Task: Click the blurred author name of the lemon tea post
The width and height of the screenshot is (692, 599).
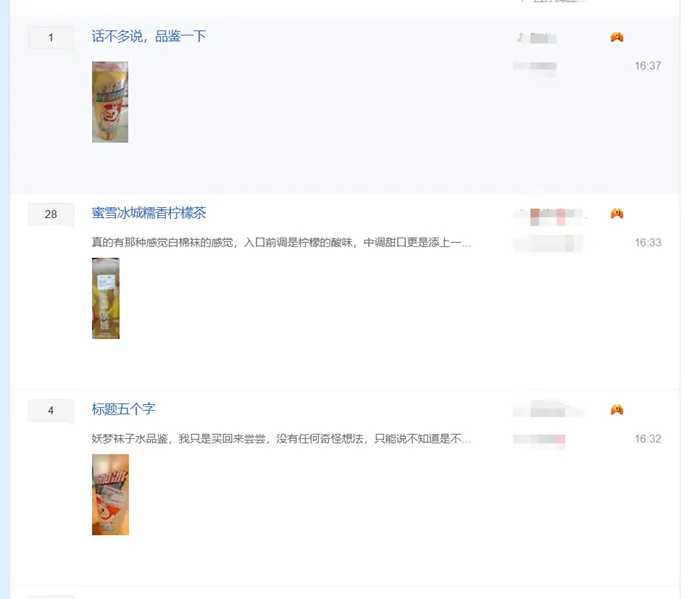Action: [x=549, y=216]
